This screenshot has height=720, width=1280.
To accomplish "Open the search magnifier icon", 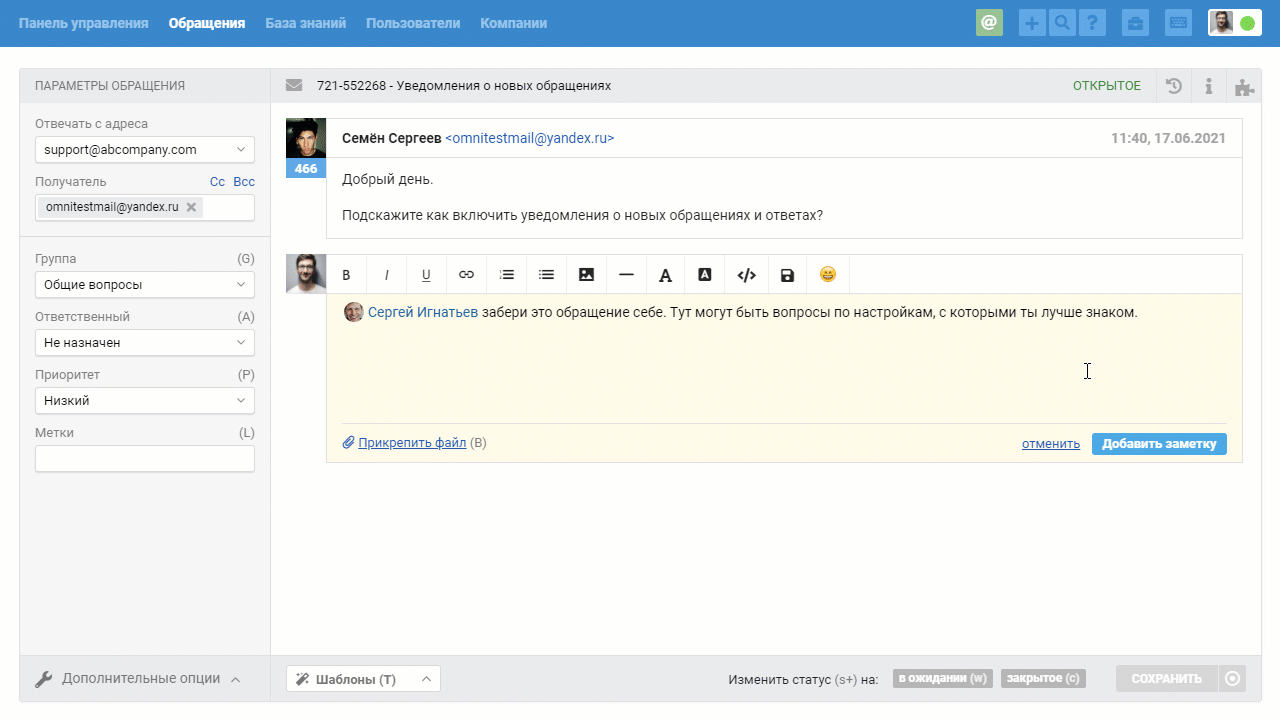I will [x=1062, y=23].
